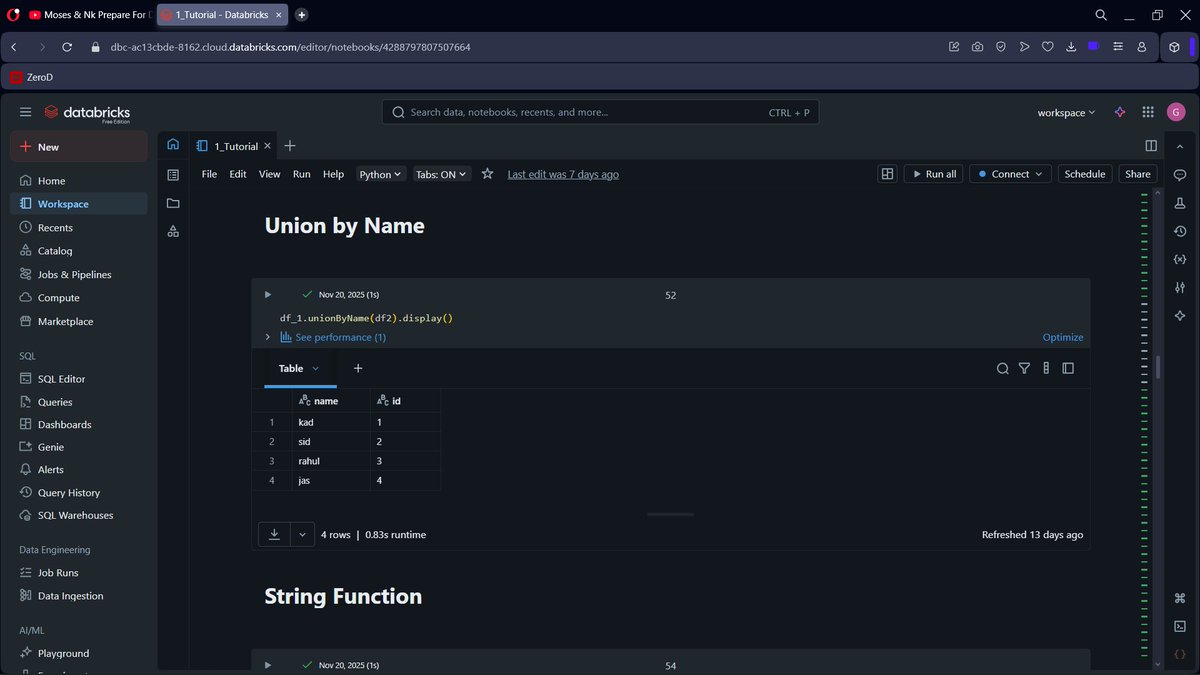Open the Python language selector

[x=380, y=174]
